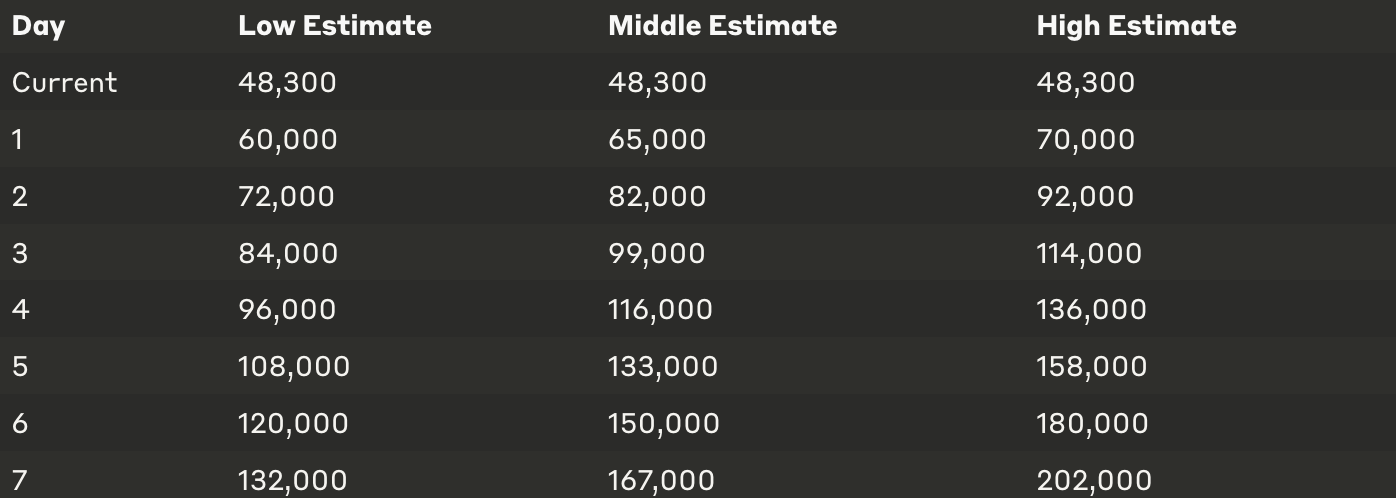Click the cell showing 136,000
Image resolution: width=1396 pixels, height=498 pixels.
[x=1091, y=310]
